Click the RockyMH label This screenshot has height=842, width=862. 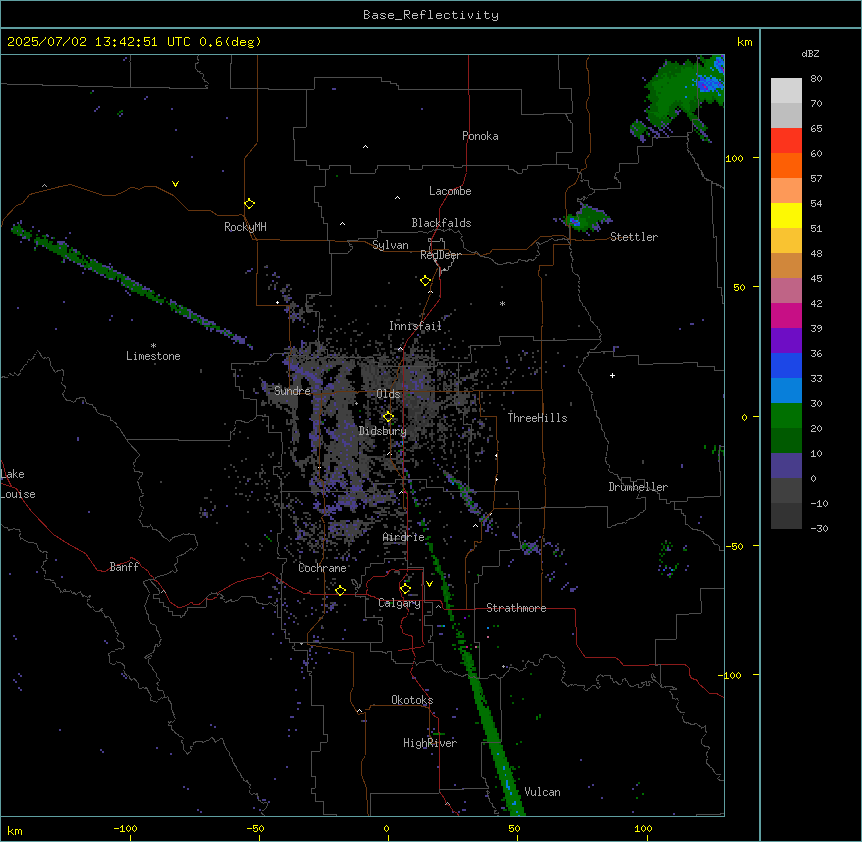click(245, 227)
